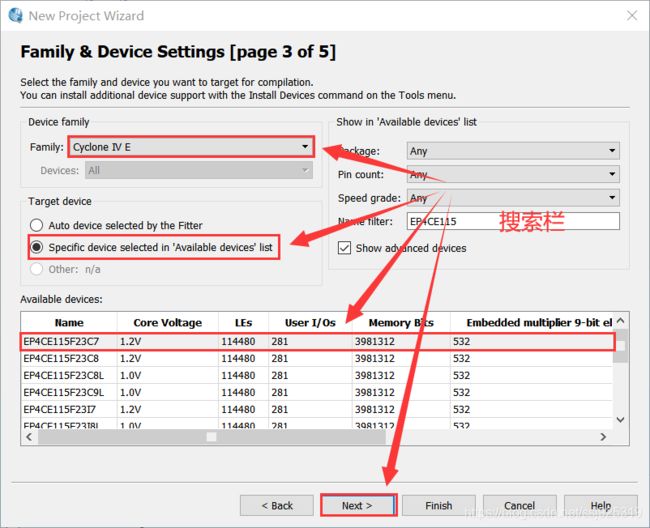This screenshot has height=528, width=650.
Task: Open the Pin count dropdown
Action: (x=513, y=174)
